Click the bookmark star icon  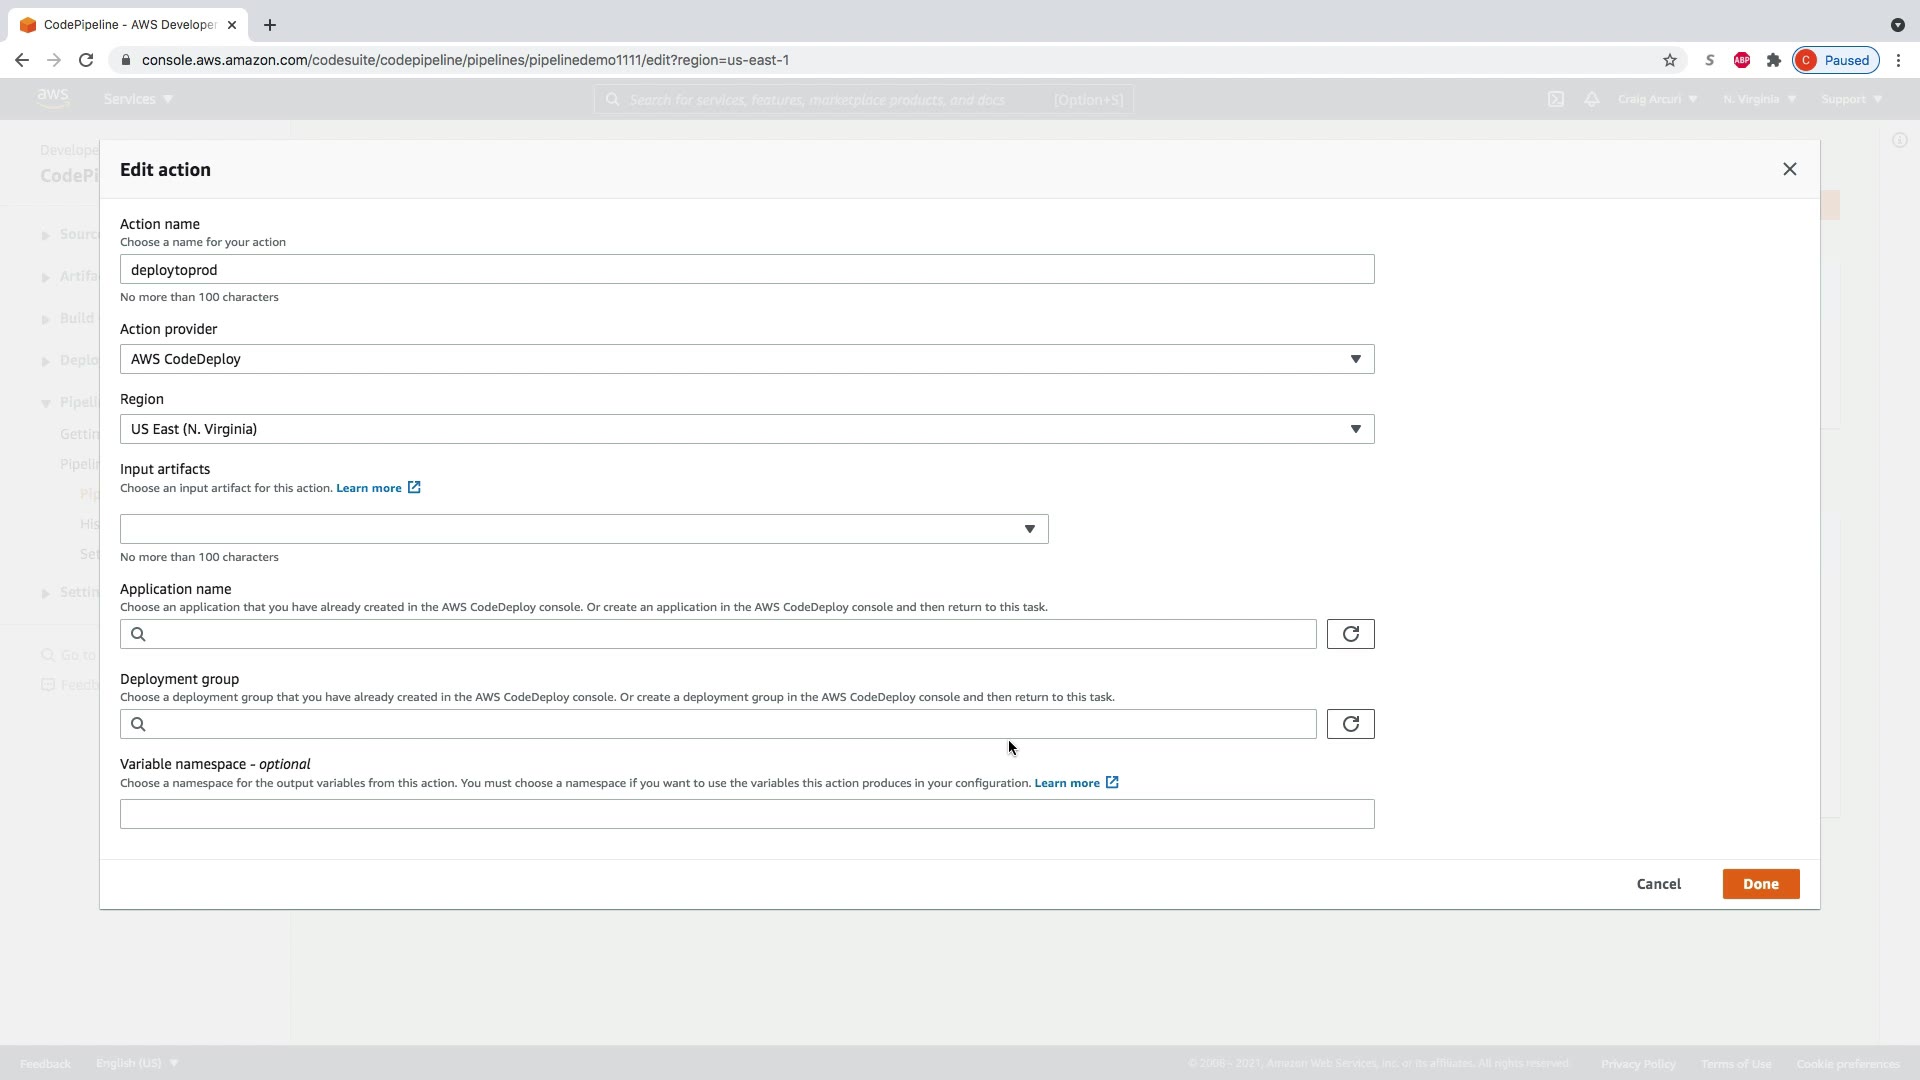1669,60
